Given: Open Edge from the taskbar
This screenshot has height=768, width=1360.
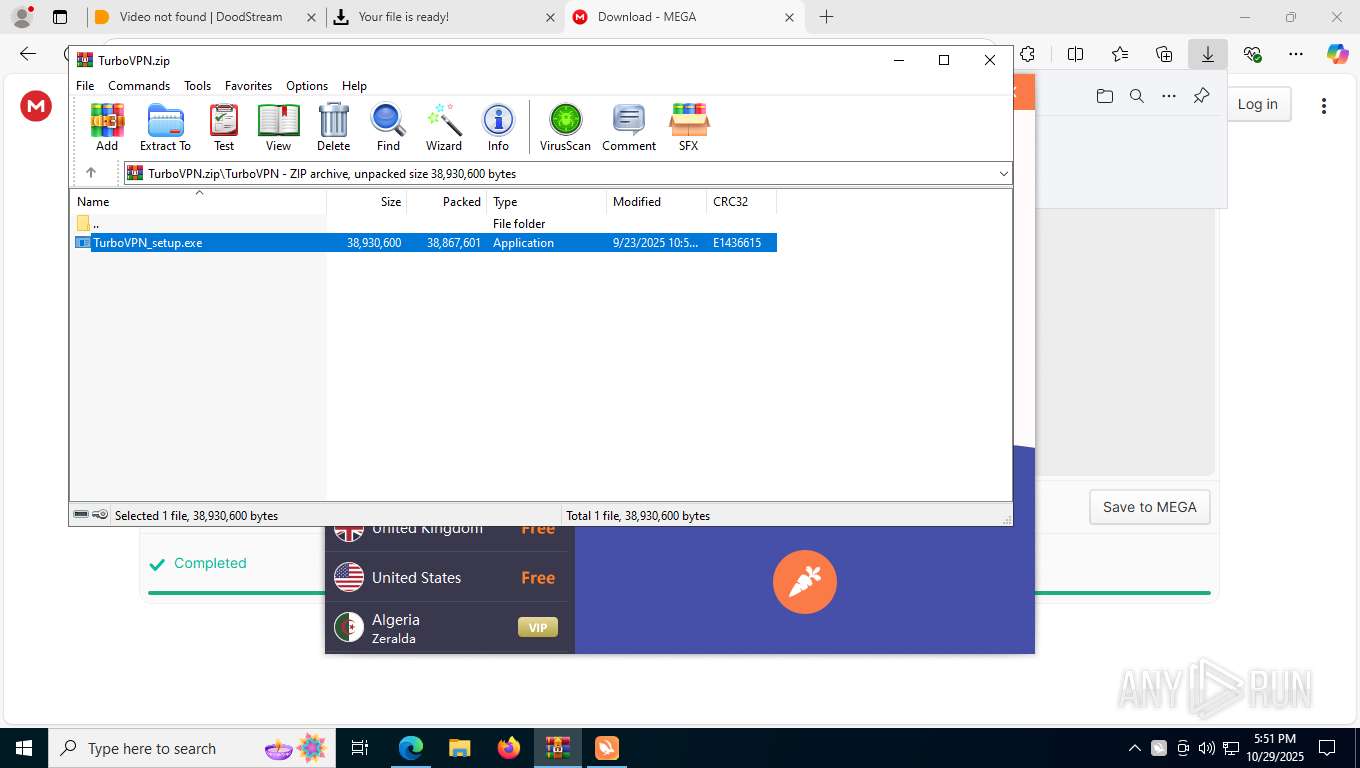Looking at the screenshot, I should (x=411, y=748).
